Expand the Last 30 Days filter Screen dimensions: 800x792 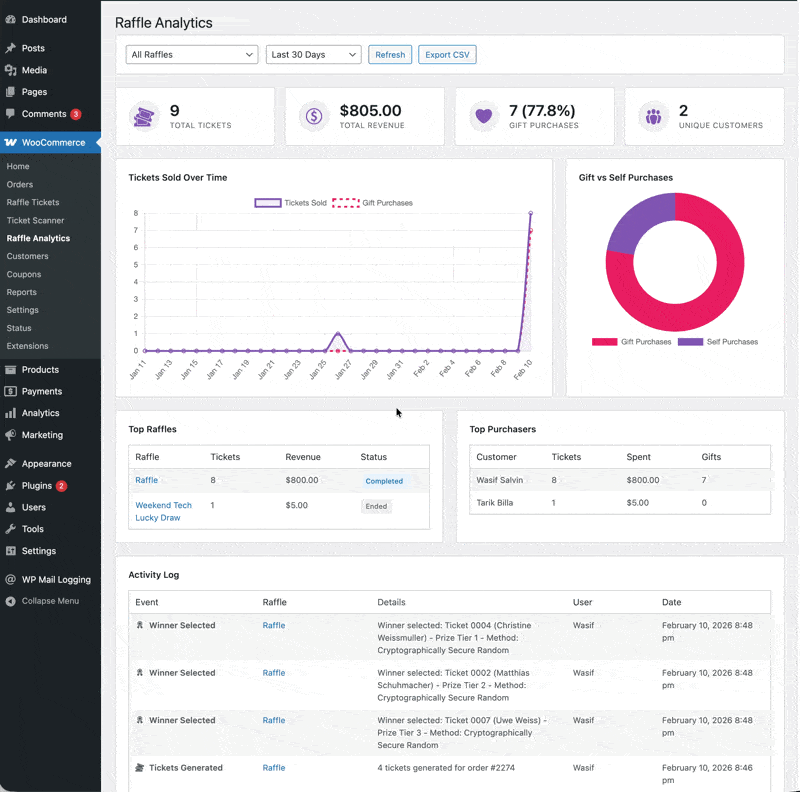(313, 55)
